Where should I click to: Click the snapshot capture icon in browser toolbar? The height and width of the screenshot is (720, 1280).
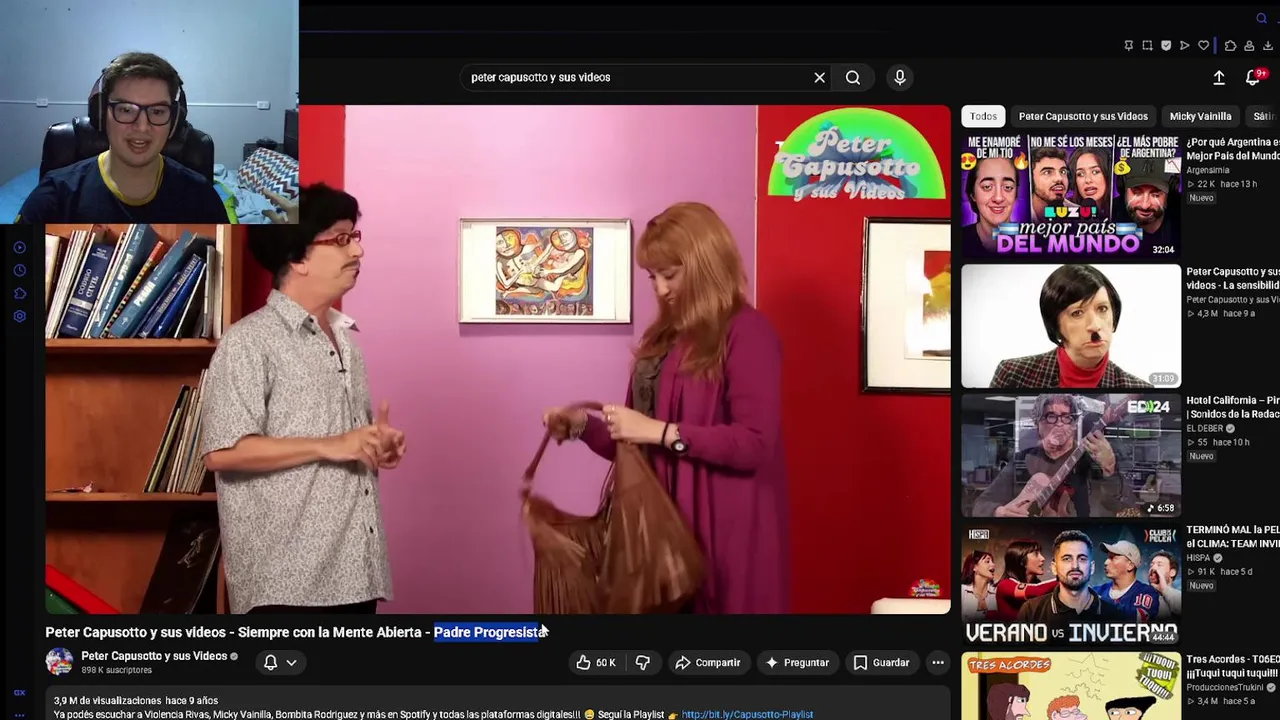point(1147,45)
